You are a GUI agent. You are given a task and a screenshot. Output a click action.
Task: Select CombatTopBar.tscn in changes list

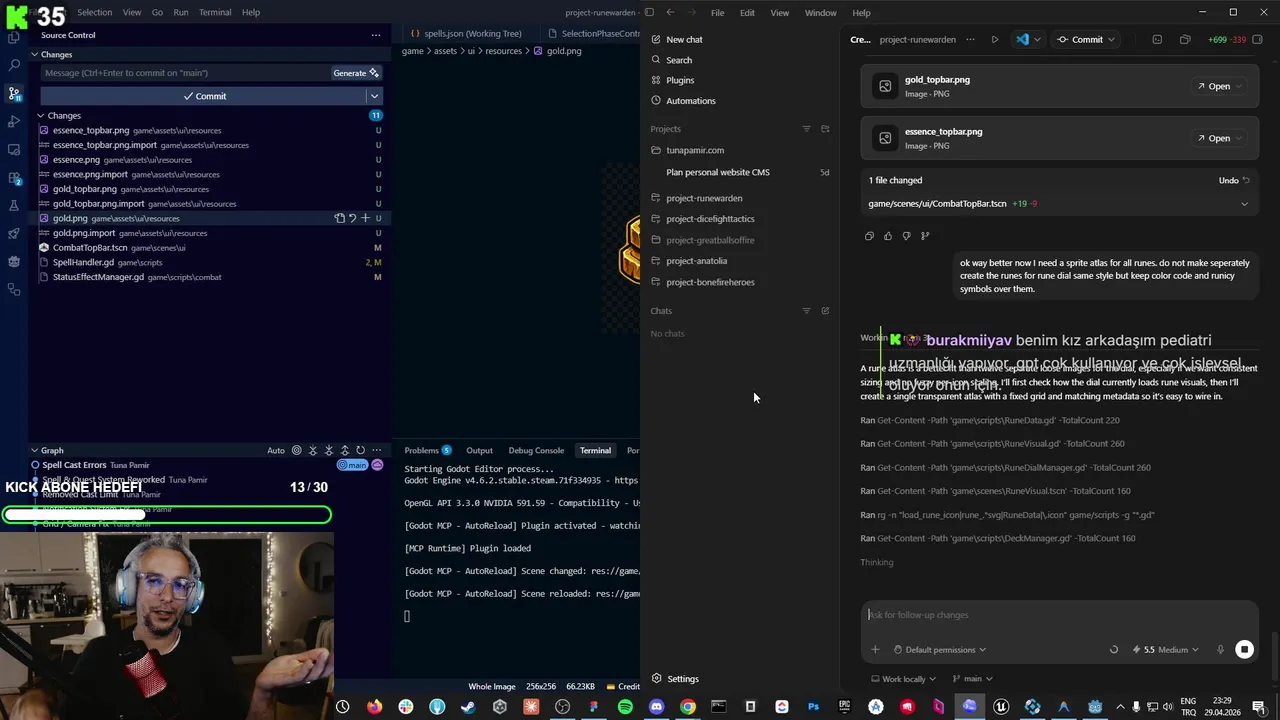[x=210, y=247]
